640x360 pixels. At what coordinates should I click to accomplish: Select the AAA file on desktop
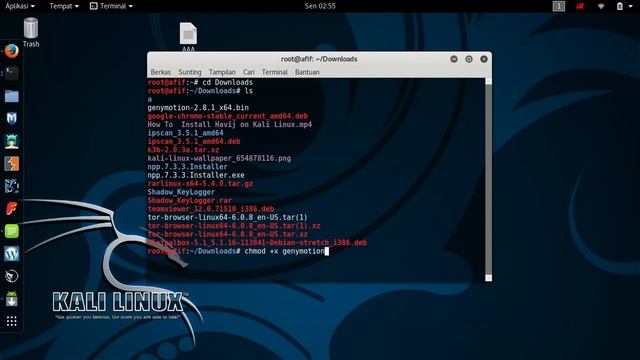point(188,37)
